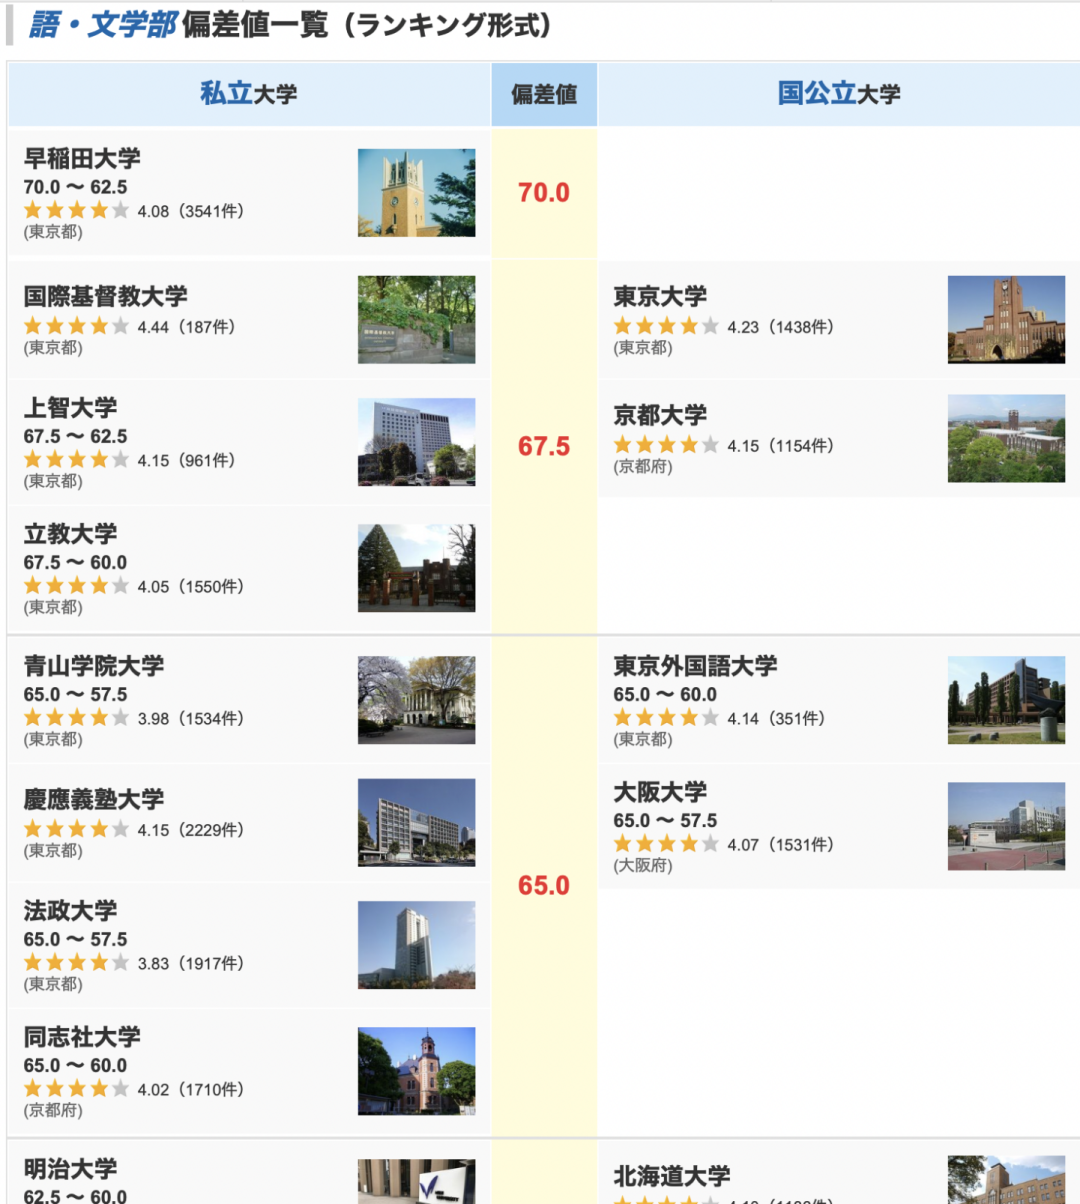Click the 偏差値 column header
This screenshot has height=1204, width=1080.
544,94
